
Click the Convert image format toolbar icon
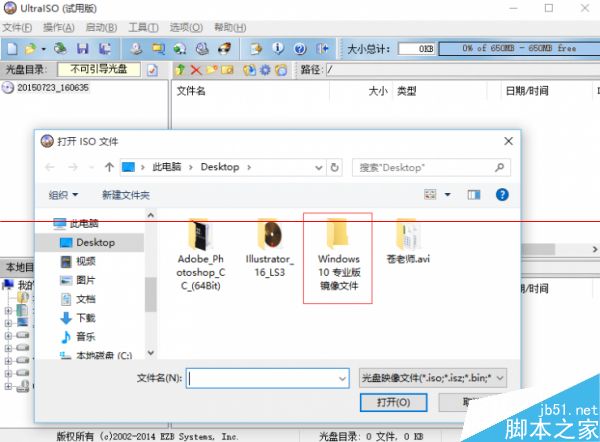point(158,49)
